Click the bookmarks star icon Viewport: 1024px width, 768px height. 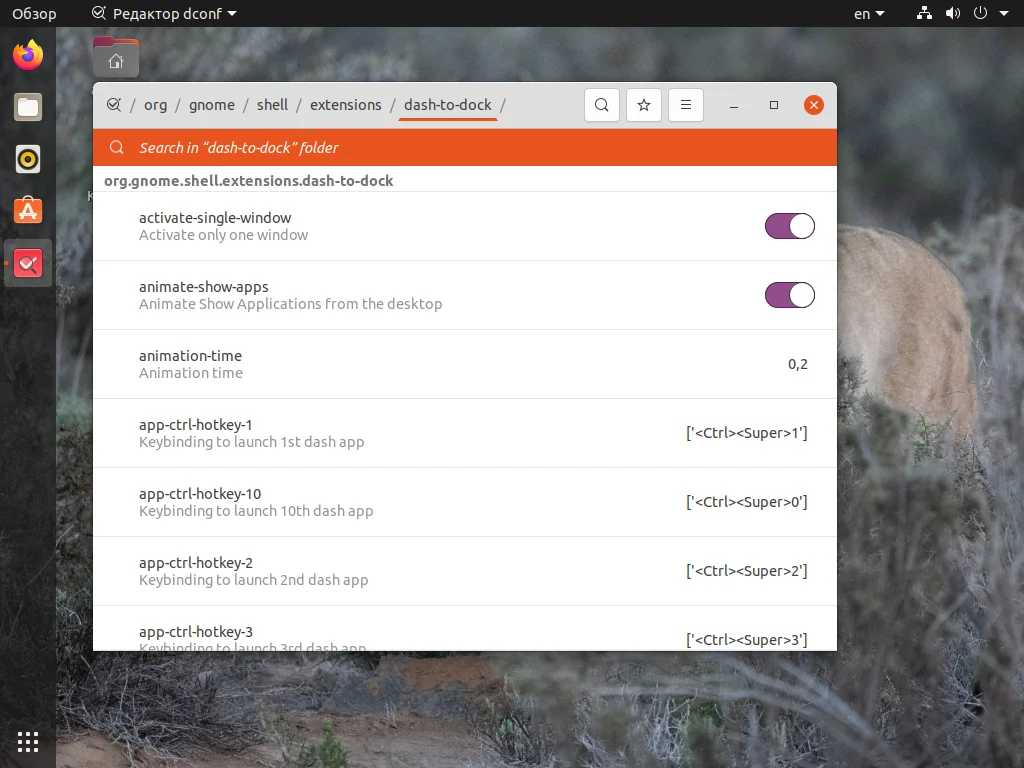point(644,105)
